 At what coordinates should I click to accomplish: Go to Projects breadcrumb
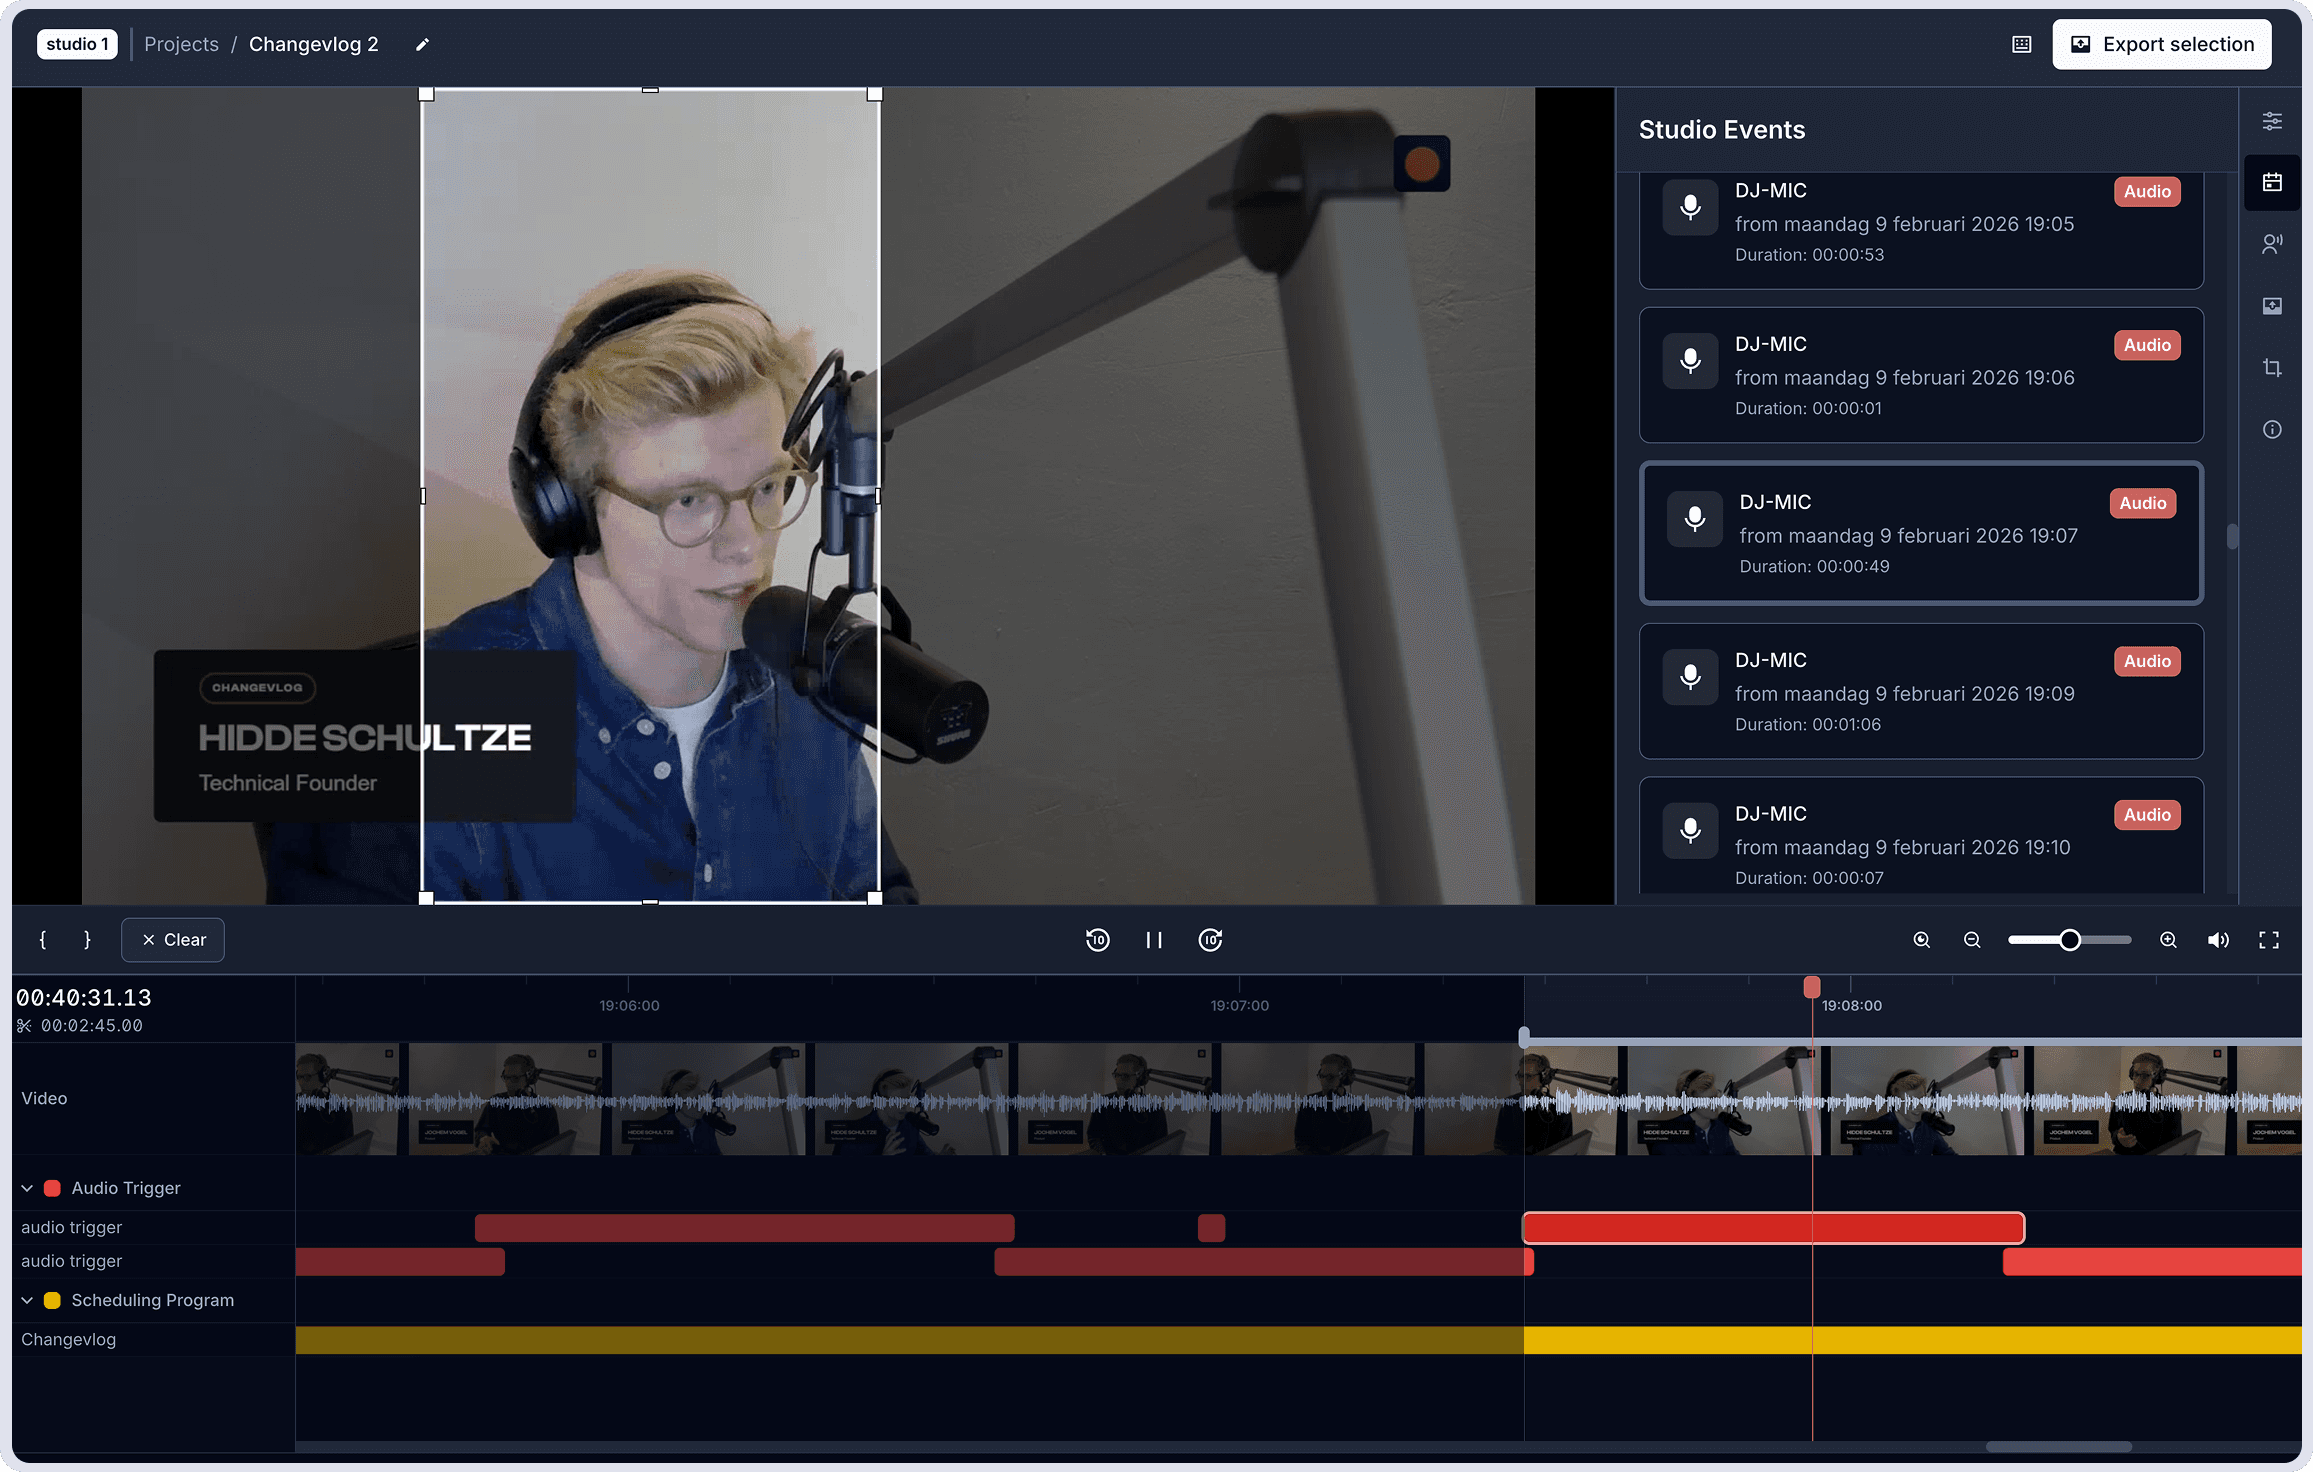181,45
